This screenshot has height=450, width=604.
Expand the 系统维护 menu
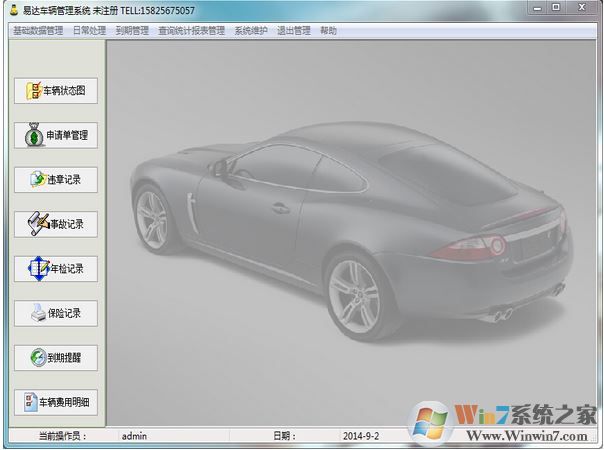252,30
